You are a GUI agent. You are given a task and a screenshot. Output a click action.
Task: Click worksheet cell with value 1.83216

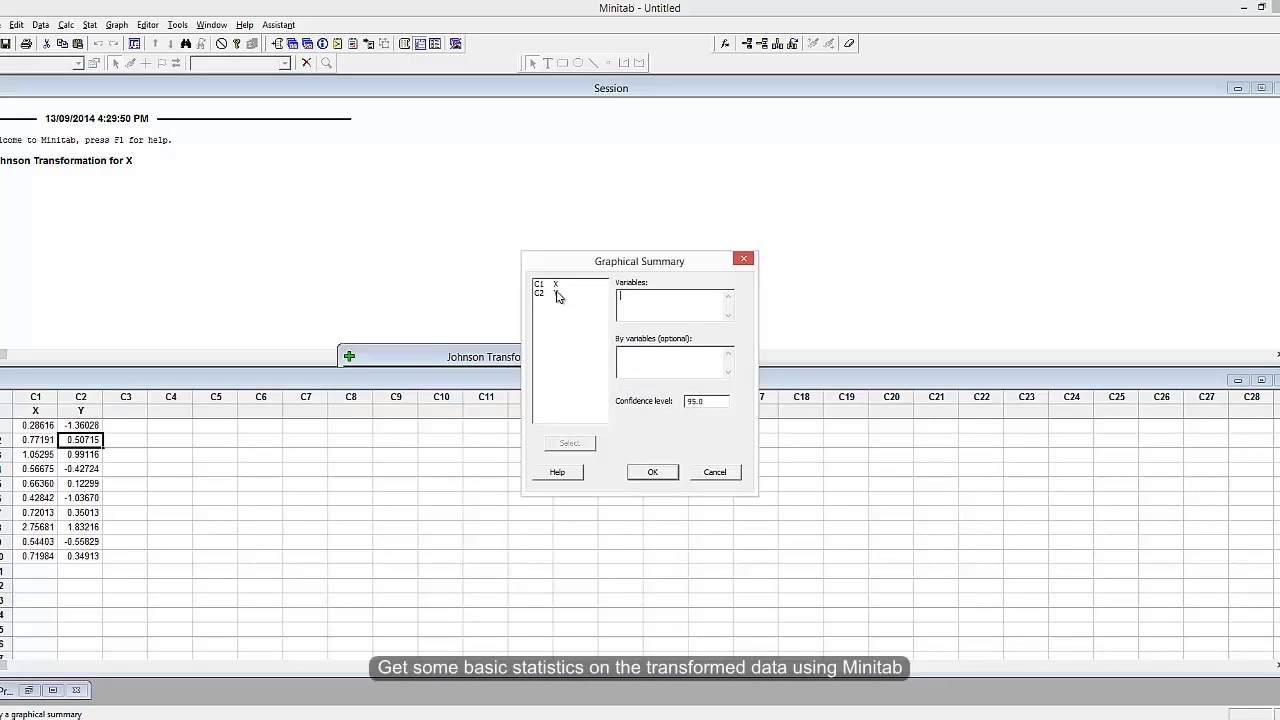(x=81, y=527)
